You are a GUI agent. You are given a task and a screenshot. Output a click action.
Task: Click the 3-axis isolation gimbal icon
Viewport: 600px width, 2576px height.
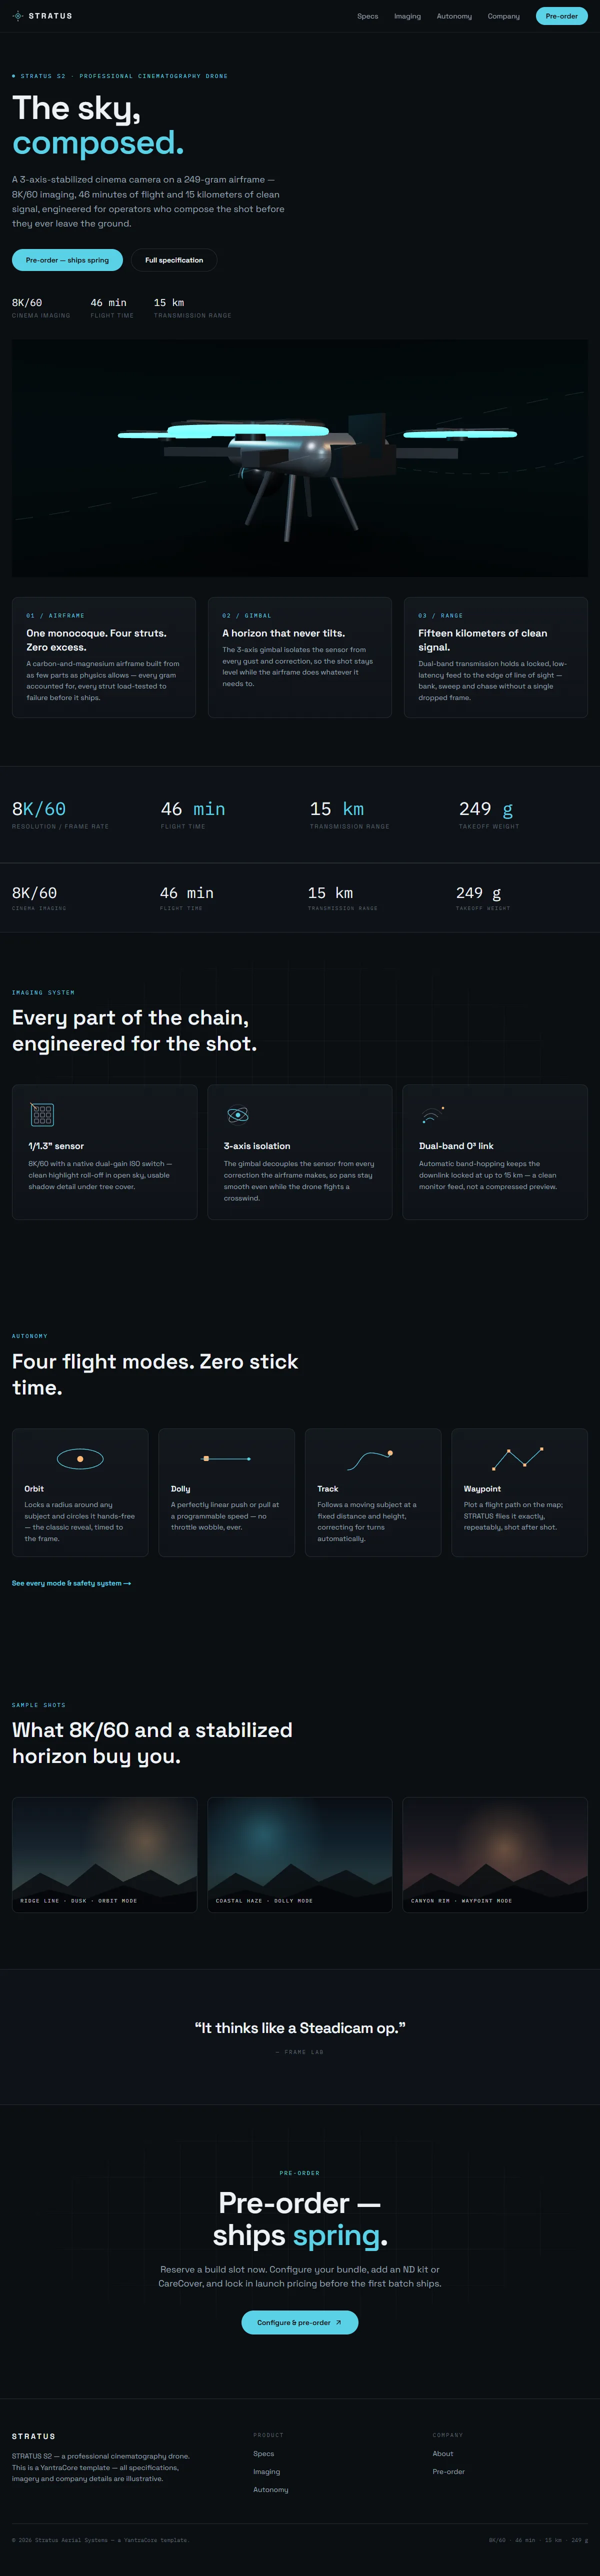click(x=237, y=1114)
